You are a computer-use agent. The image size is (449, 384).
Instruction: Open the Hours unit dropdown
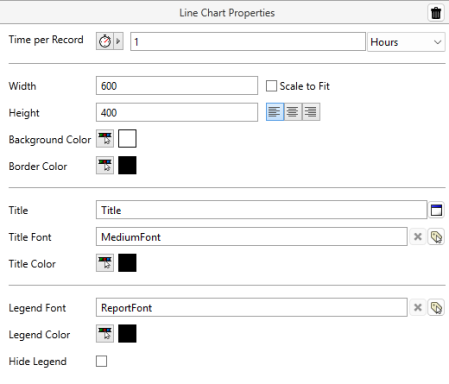tap(406, 42)
